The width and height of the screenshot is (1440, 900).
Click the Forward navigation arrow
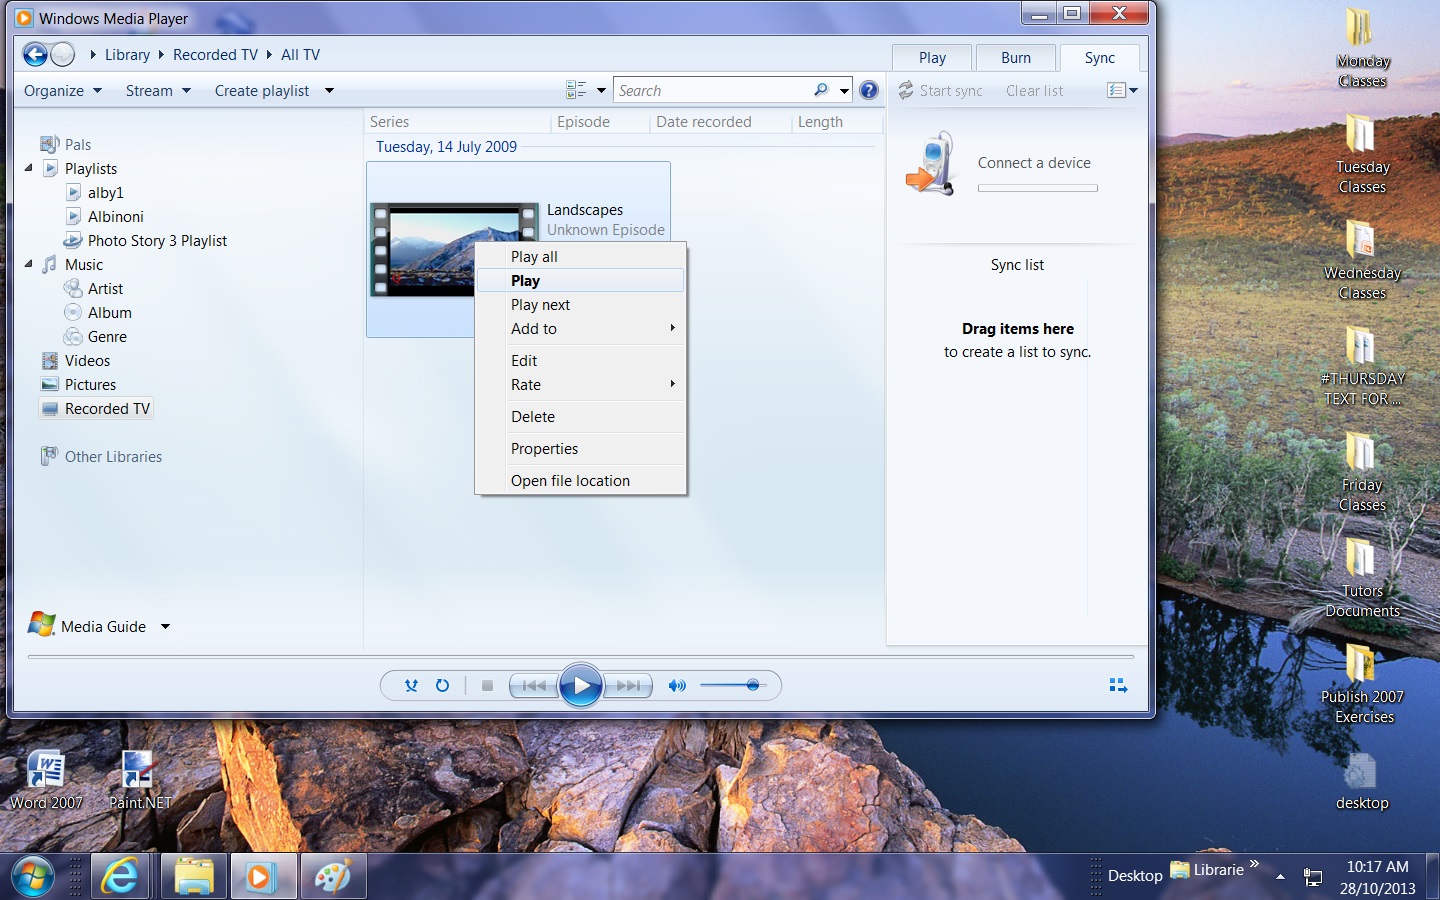(x=63, y=55)
